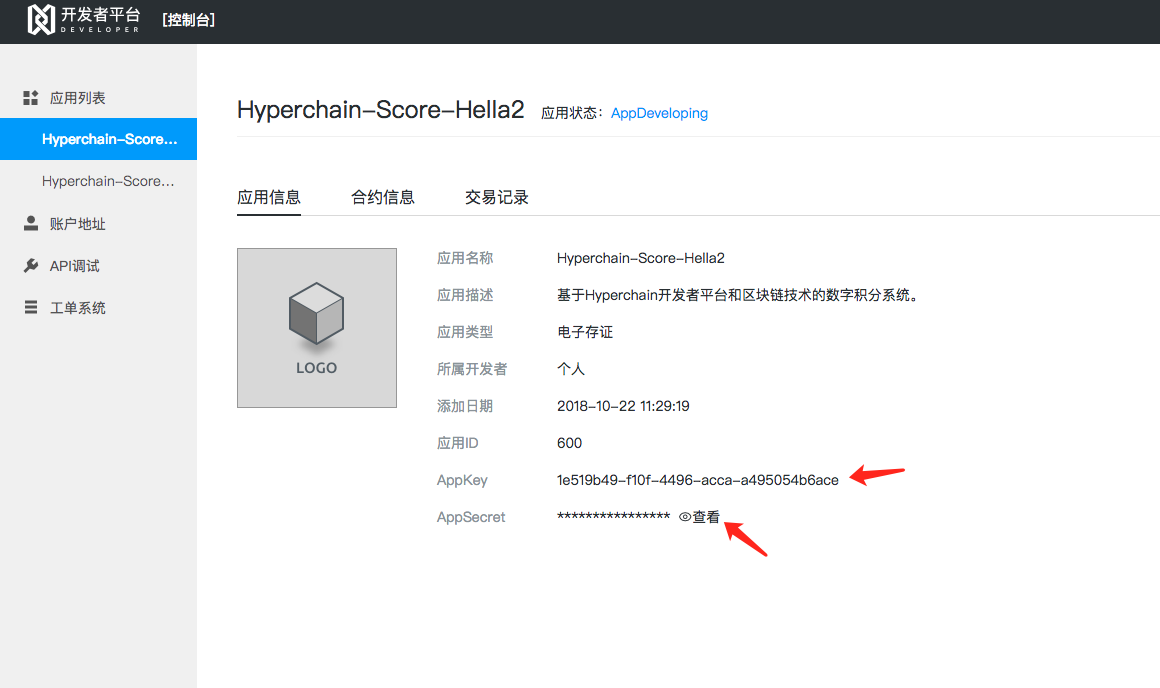Switch to the 交易记录 tab
The height and width of the screenshot is (688, 1160).
496,198
